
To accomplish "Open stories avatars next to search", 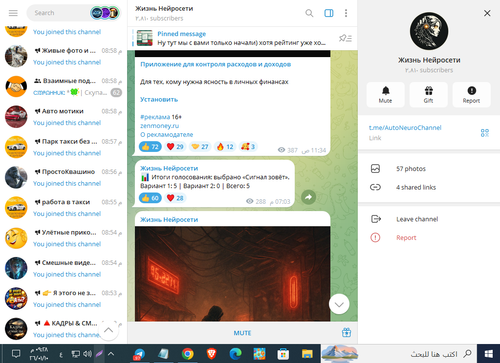I will tap(105, 13).
